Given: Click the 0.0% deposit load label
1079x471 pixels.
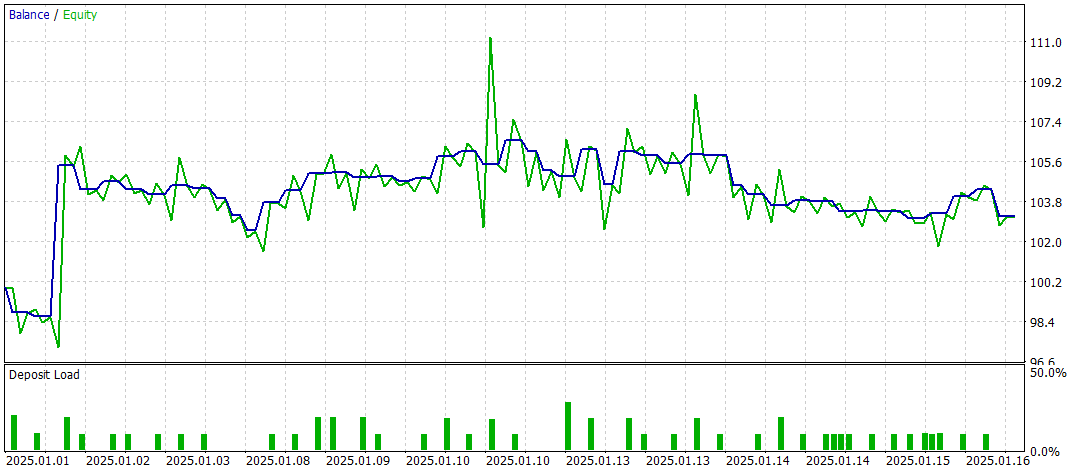Looking at the screenshot, I should (1046, 452).
